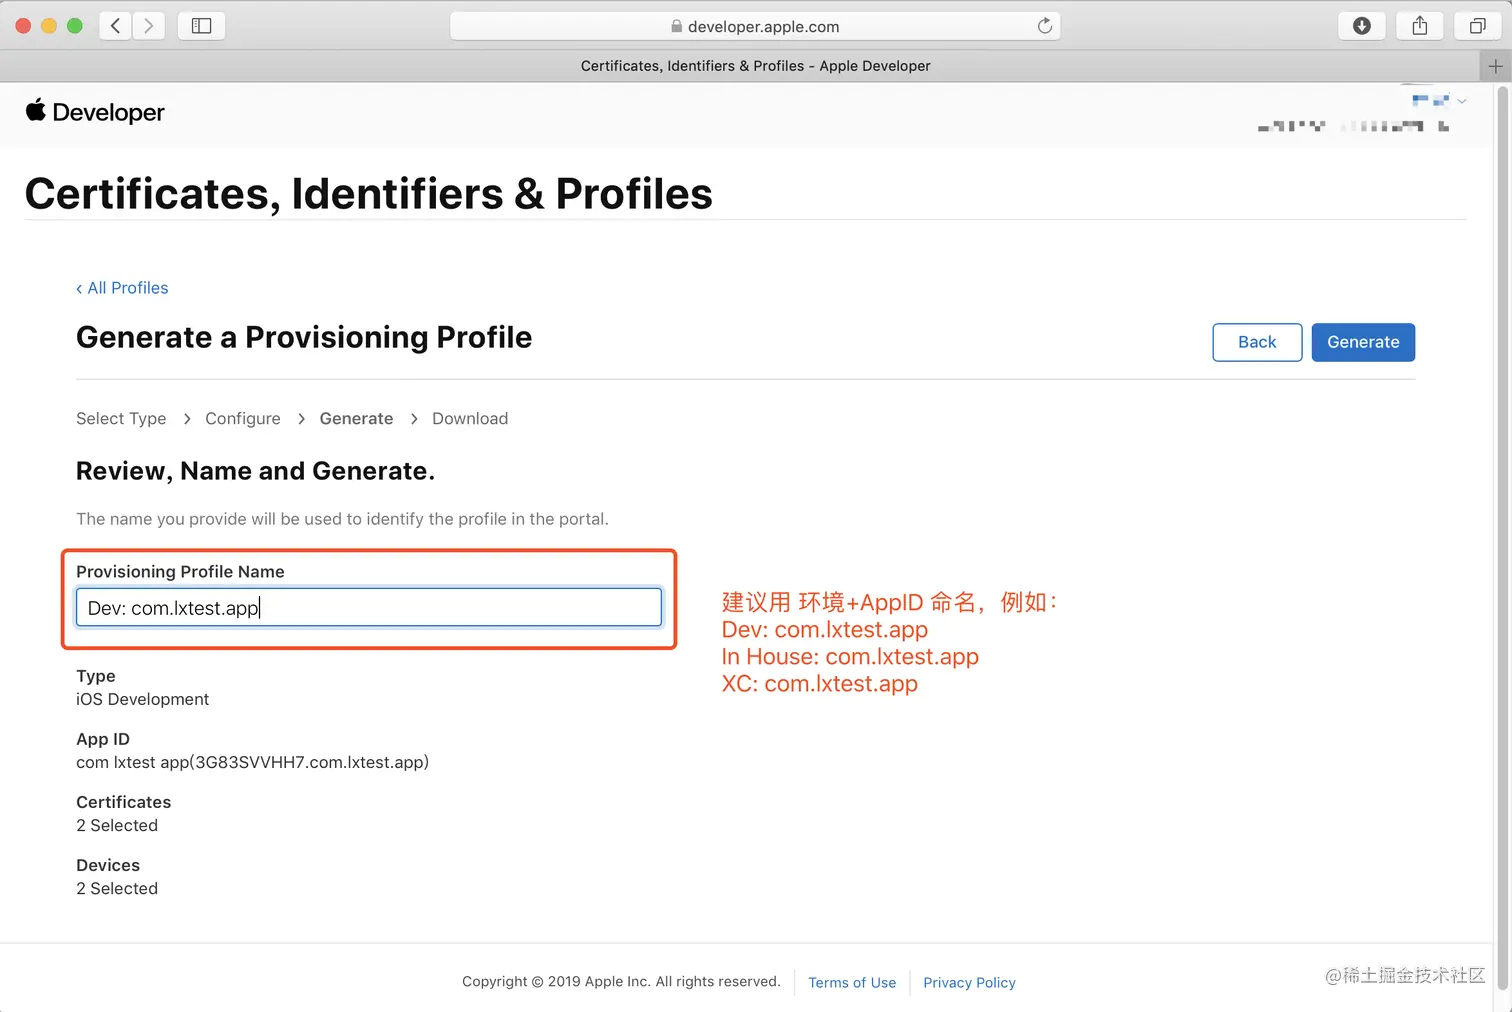Image resolution: width=1512 pixels, height=1012 pixels.
Task: Select the Generate step breadcrumb
Action: pyautogui.click(x=356, y=419)
